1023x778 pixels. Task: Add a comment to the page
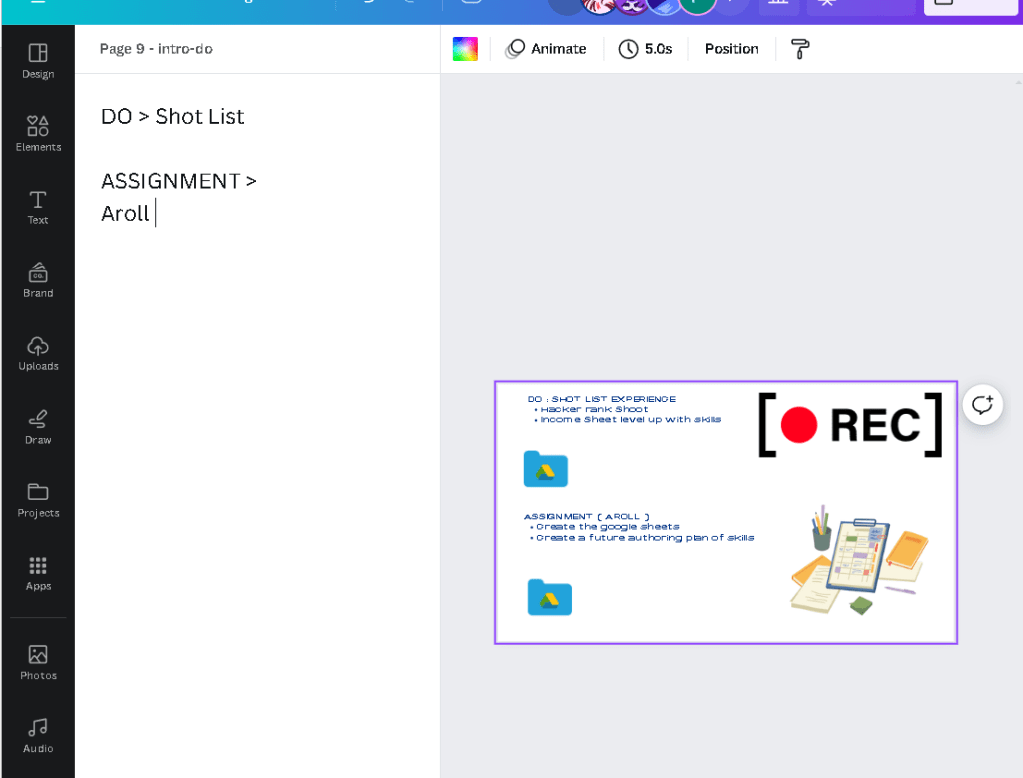982,405
